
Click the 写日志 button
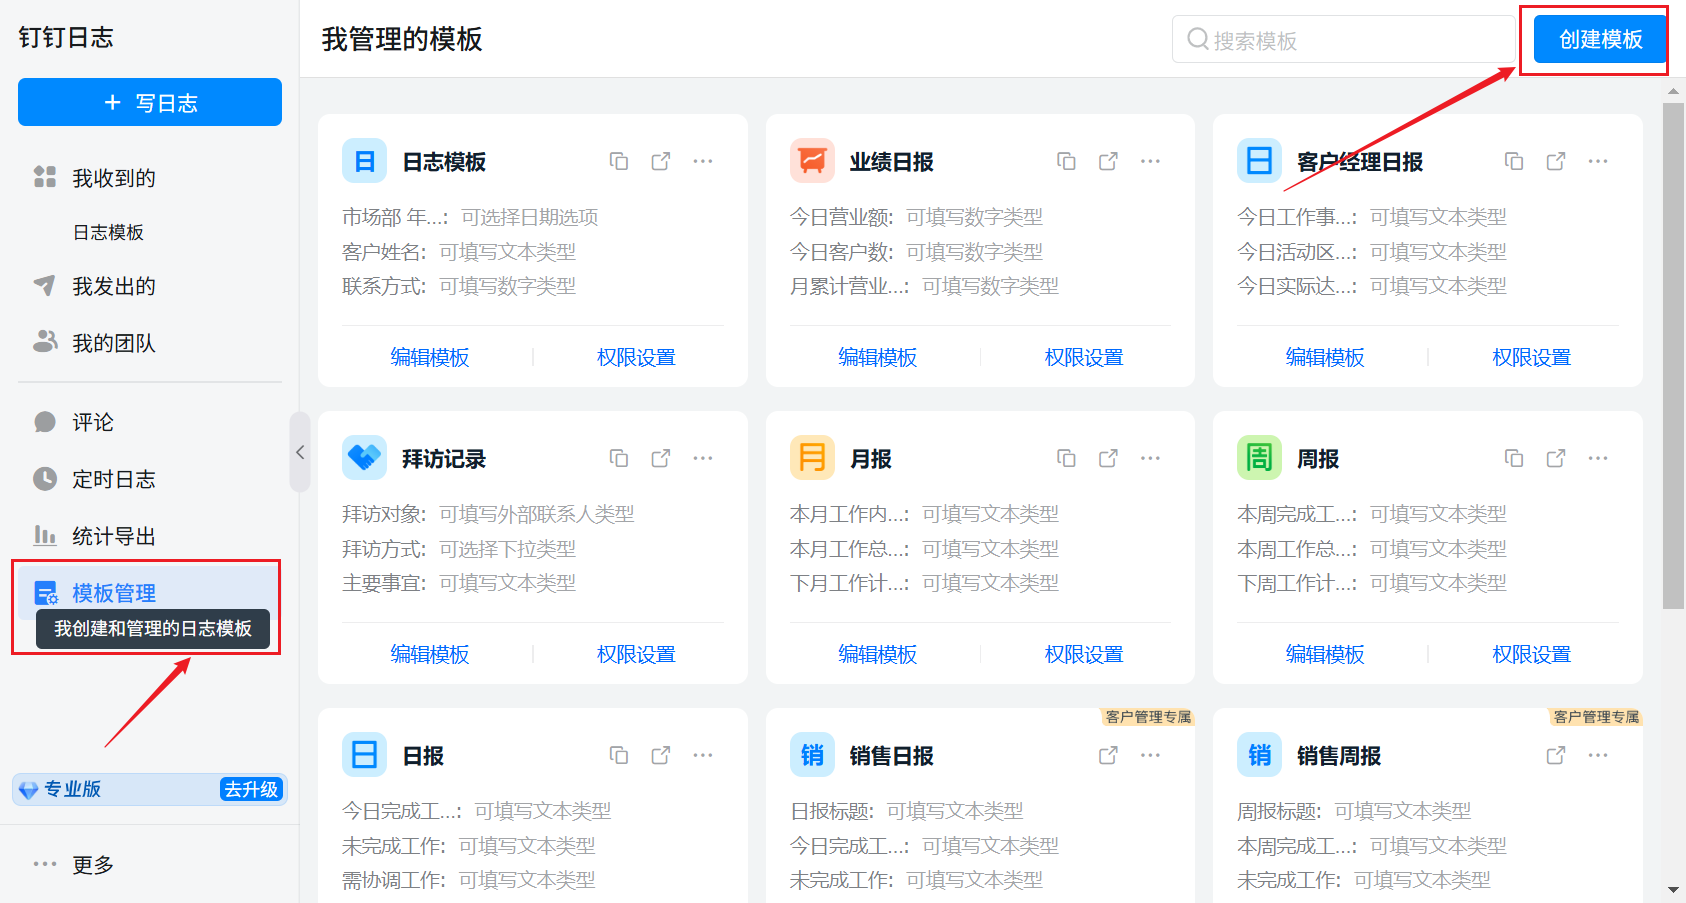tap(150, 102)
